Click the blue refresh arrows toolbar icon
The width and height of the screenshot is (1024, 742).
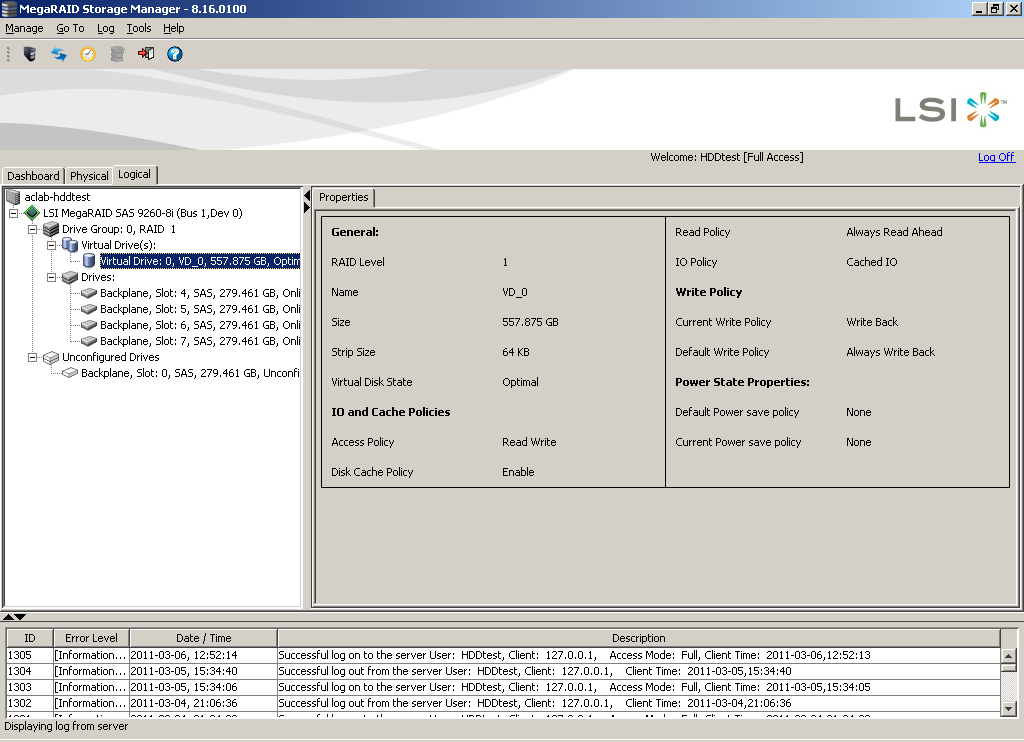[59, 54]
